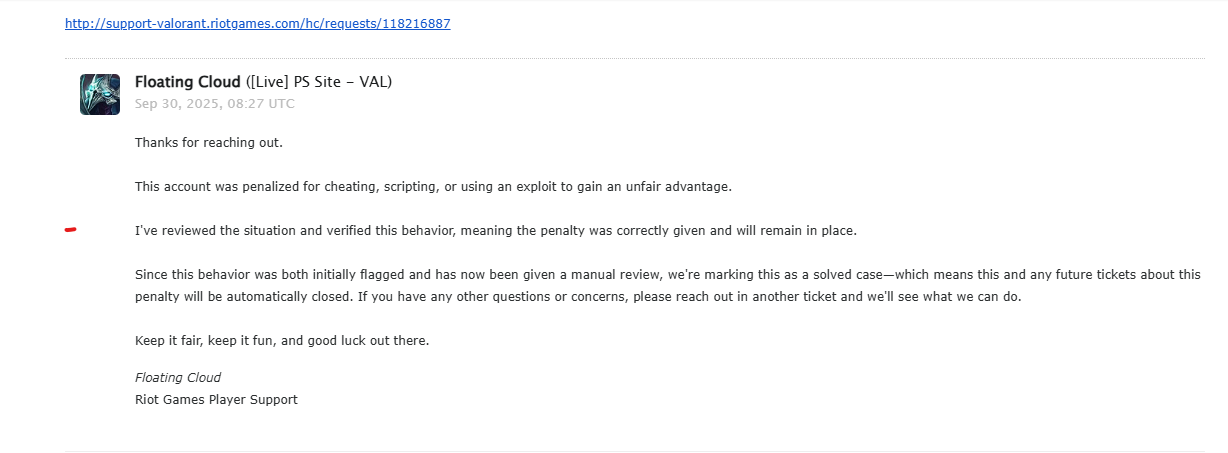
Task: Click the "Thanks for reaching out." line
Action: point(209,142)
